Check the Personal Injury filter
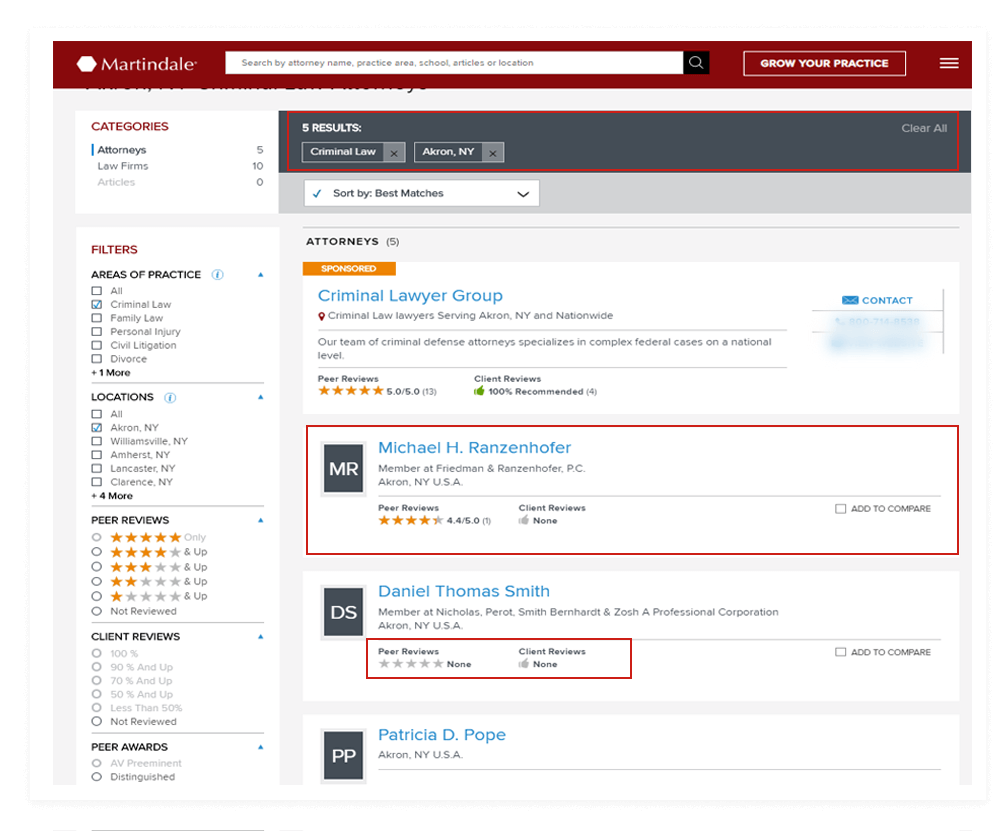This screenshot has height=831, width=1007. pos(96,331)
